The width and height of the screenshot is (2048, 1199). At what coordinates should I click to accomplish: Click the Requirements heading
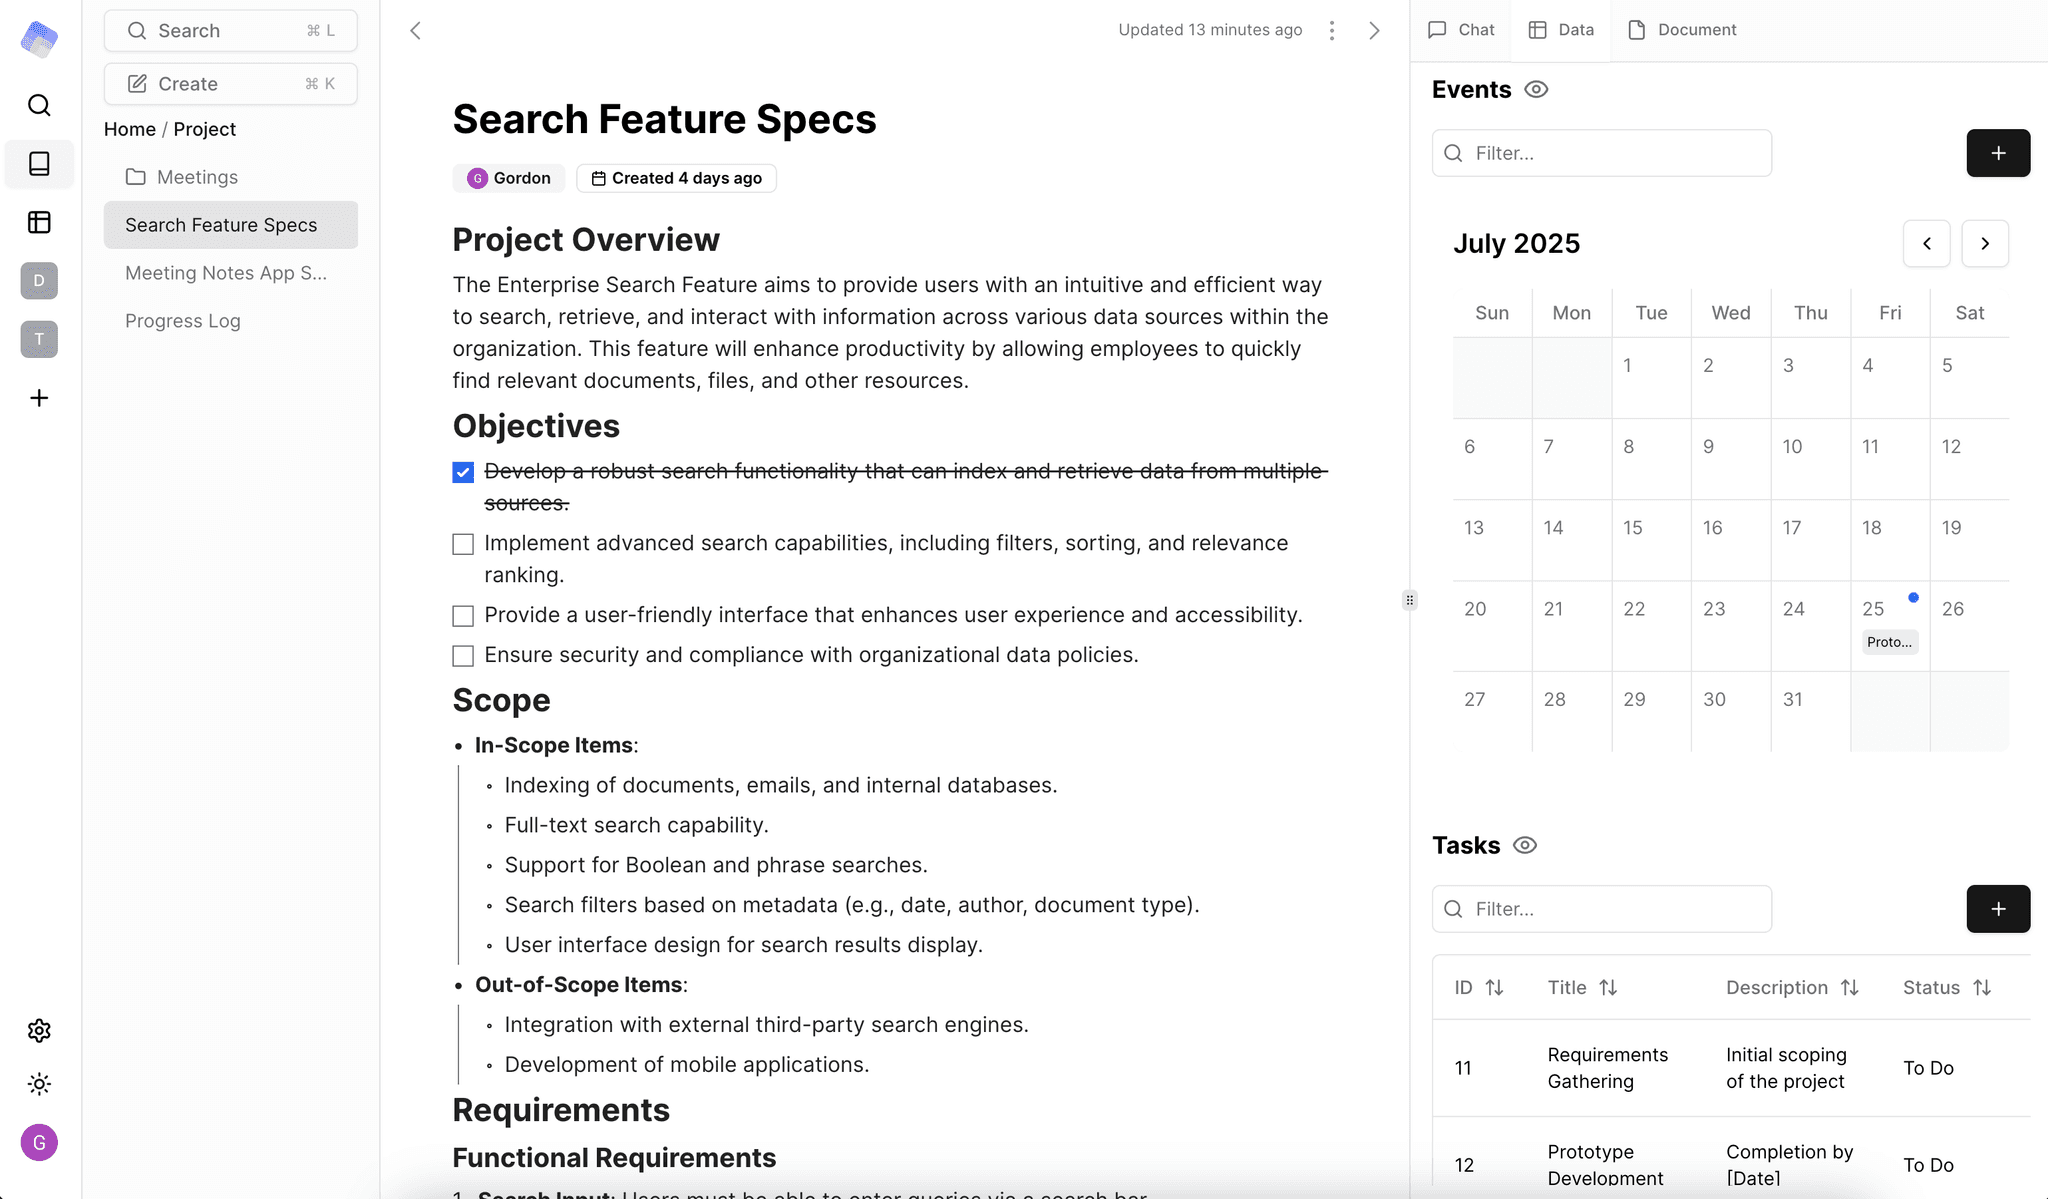point(561,1110)
